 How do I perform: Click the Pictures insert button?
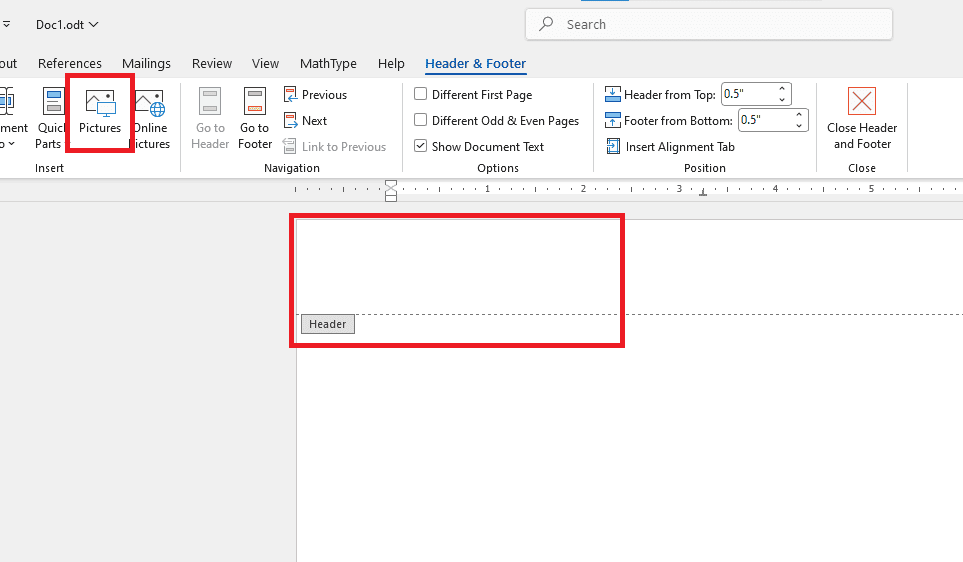coord(100,113)
